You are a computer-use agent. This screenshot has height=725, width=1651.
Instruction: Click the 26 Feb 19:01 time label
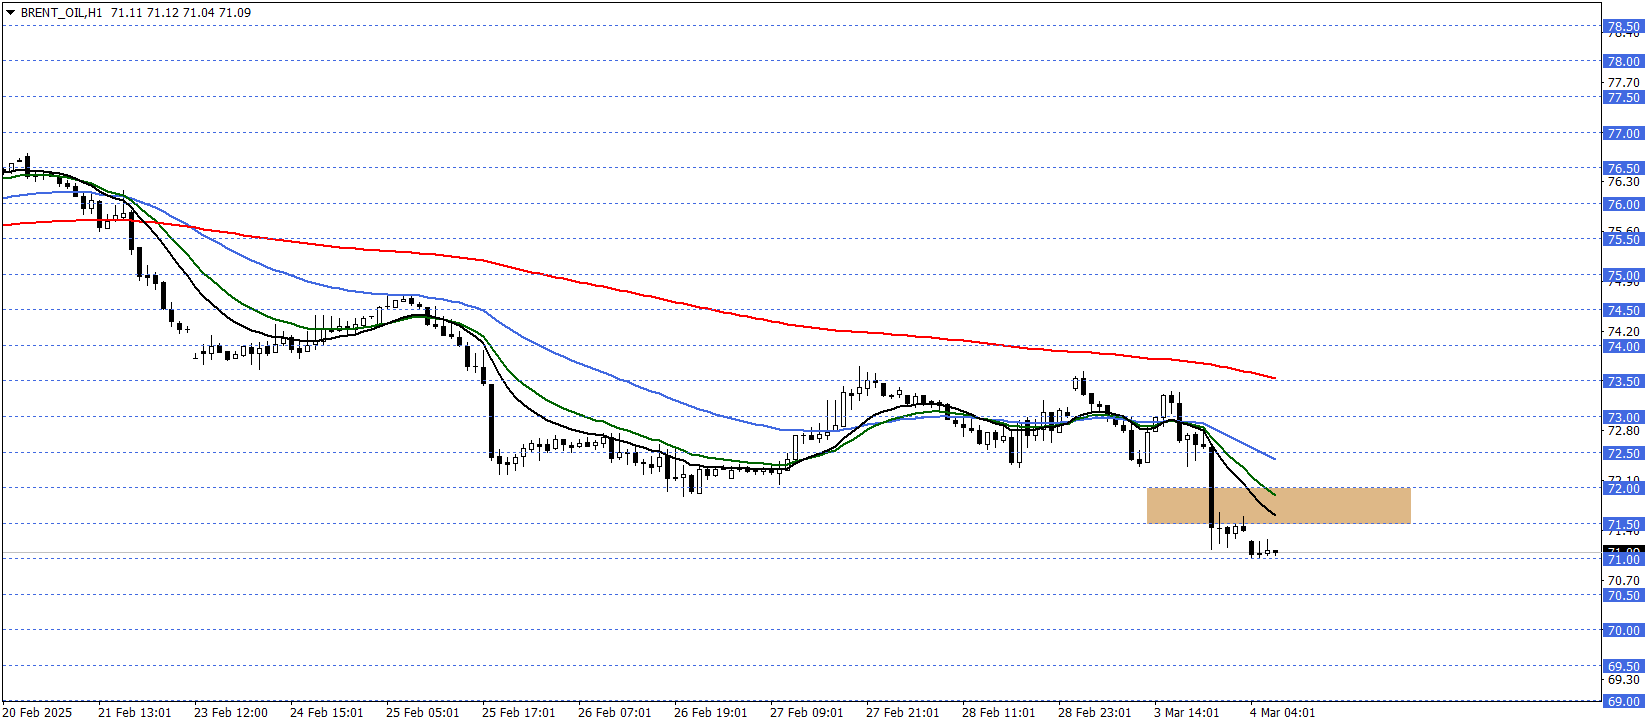tap(711, 713)
